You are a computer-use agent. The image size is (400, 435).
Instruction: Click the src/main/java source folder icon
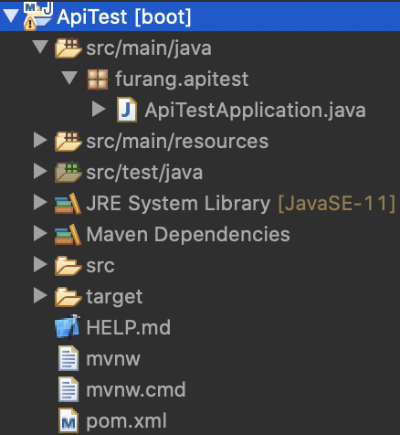68,48
